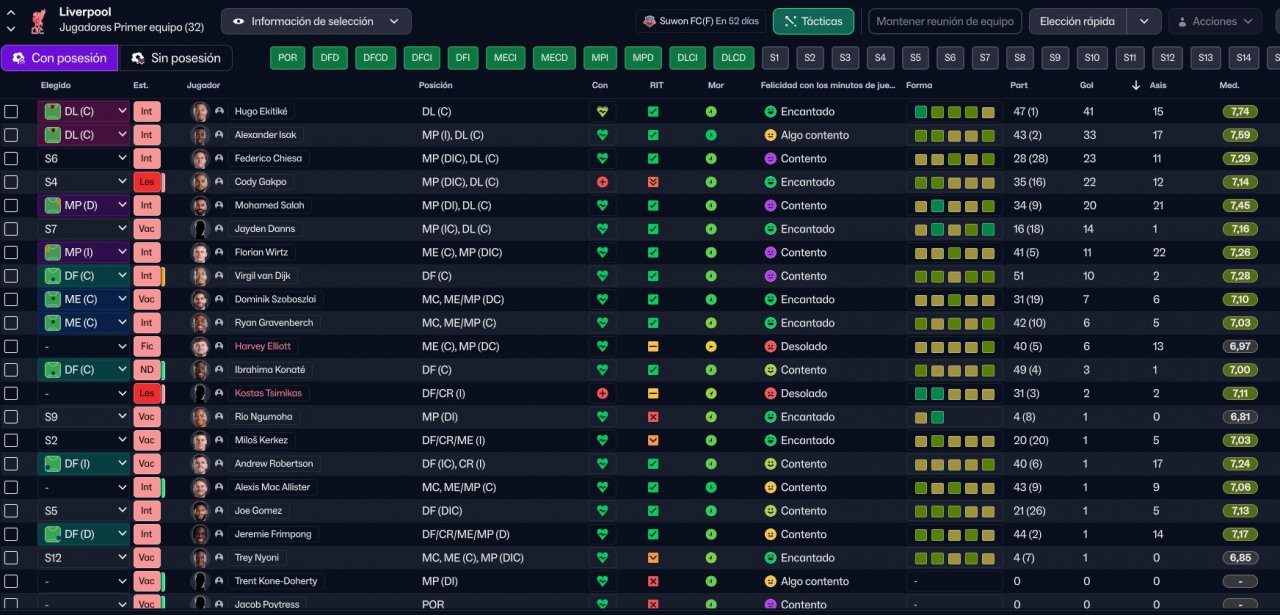Tick the checkbox for Trent Kone-Doherty

(11, 581)
